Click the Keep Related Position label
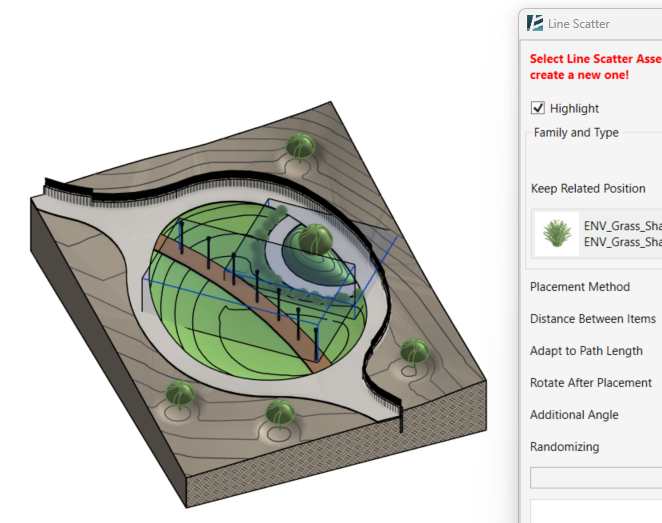Image resolution: width=662 pixels, height=523 pixels. 588,188
